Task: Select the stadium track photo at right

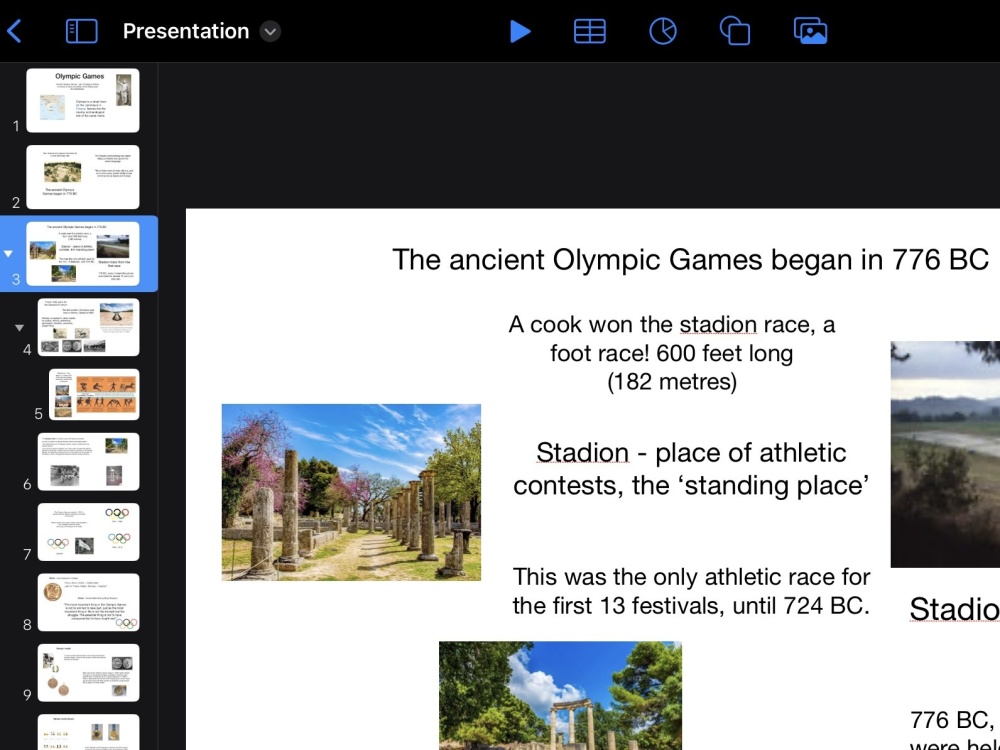Action: 945,454
